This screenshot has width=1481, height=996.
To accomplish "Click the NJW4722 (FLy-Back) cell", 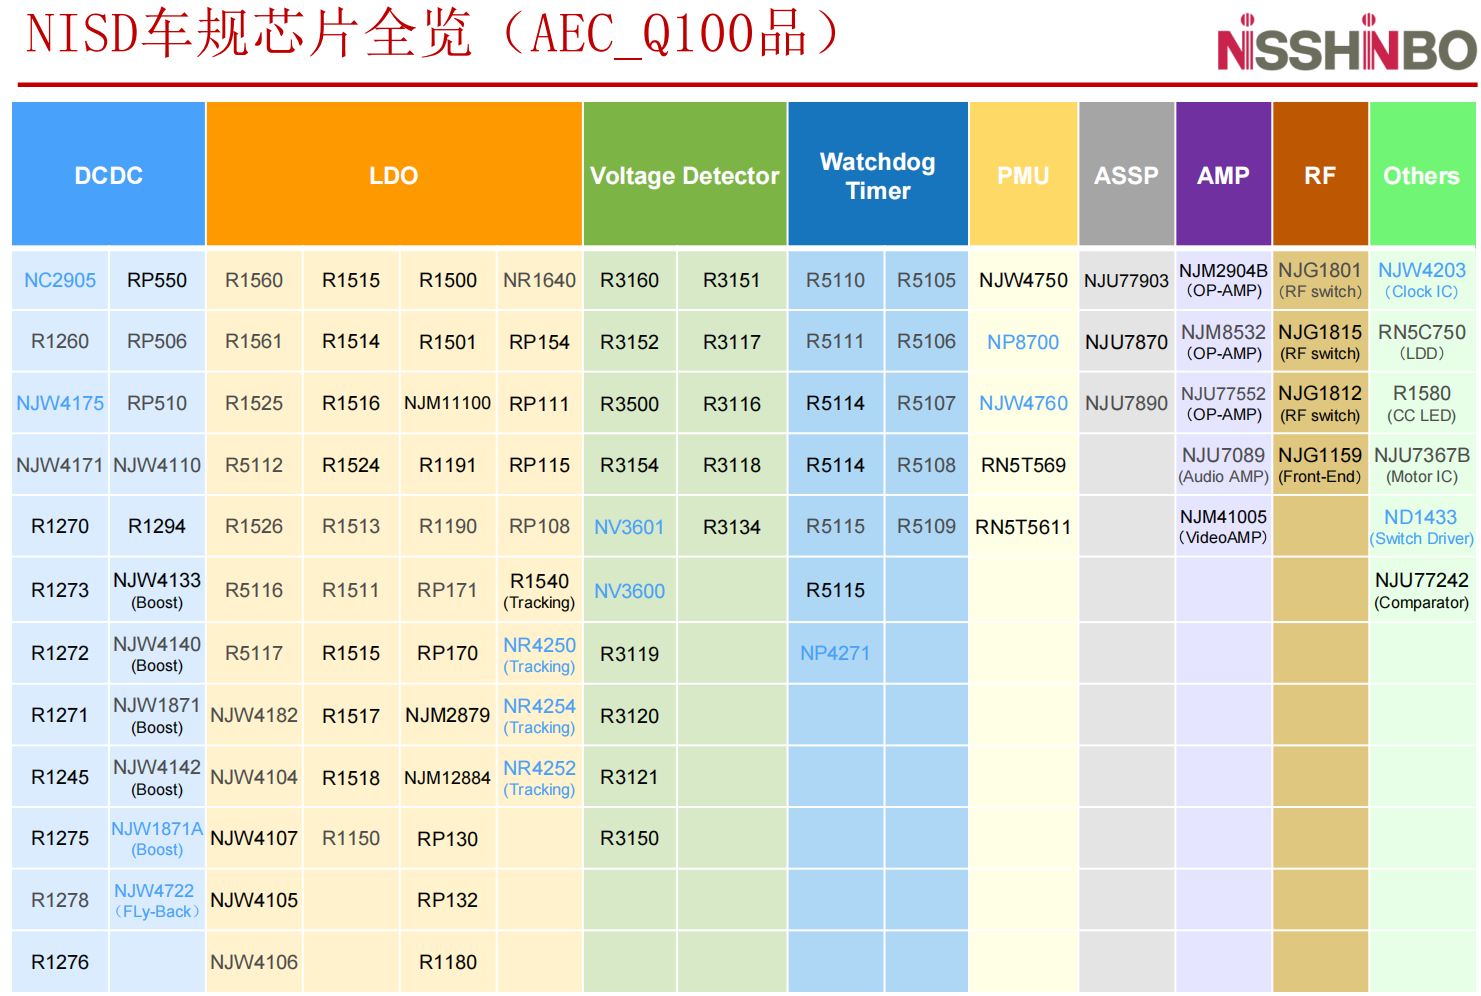I will [x=157, y=900].
